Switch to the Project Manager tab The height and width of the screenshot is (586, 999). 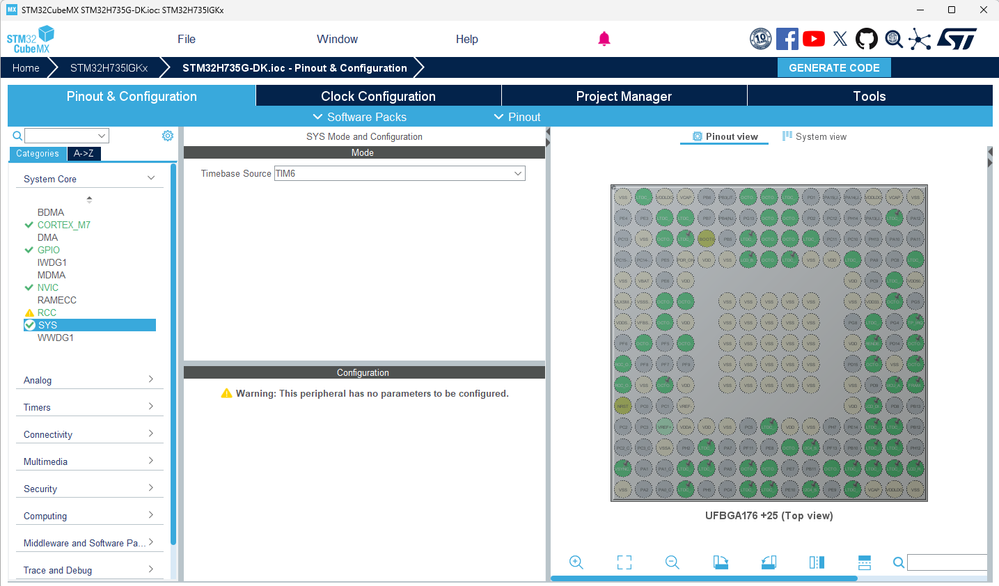click(624, 96)
